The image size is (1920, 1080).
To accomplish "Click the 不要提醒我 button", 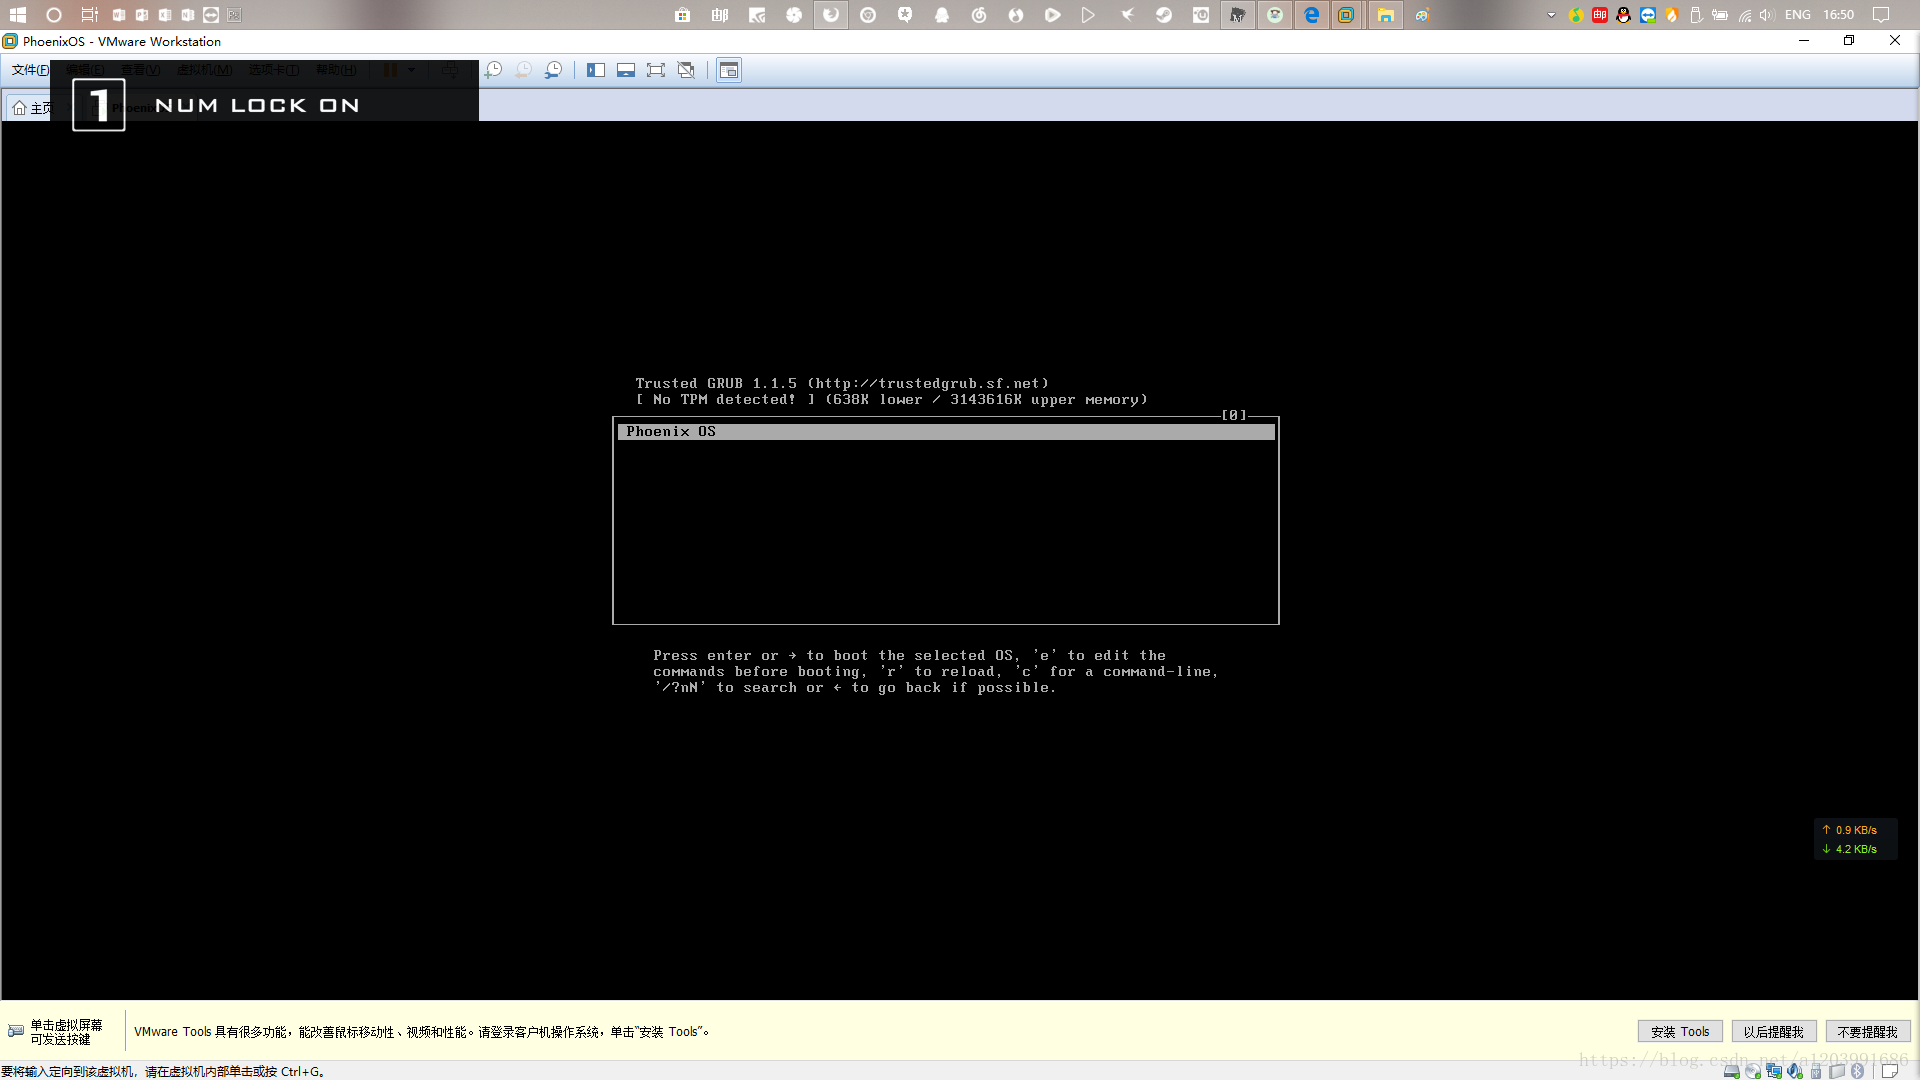I will pyautogui.click(x=1867, y=1032).
